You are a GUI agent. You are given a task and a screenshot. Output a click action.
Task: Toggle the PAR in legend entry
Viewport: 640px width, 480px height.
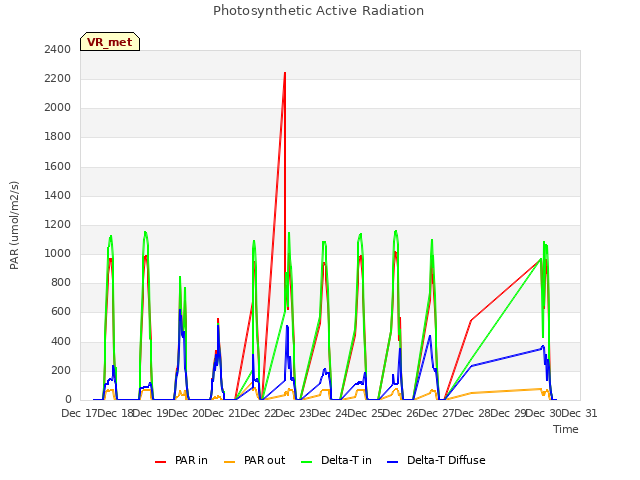(x=181, y=460)
